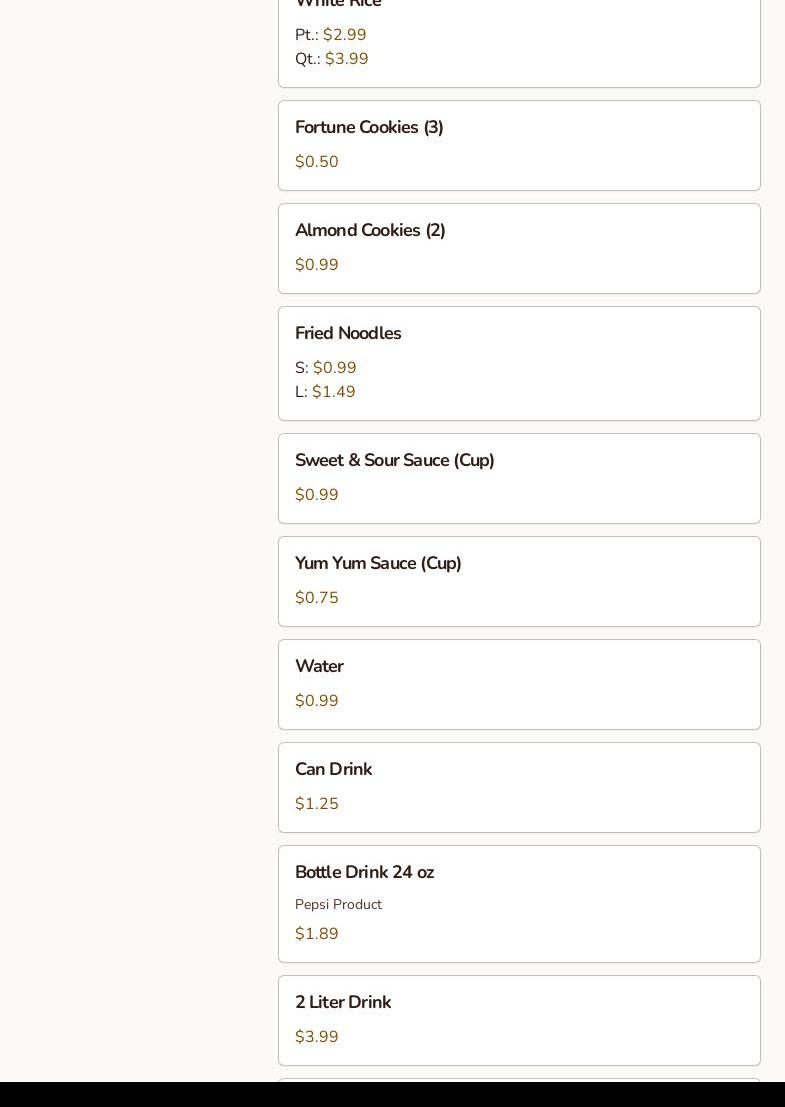The image size is (785, 1107).
Task: Click the $3.99 2 Liter Drink price
Action: pos(317,1037)
